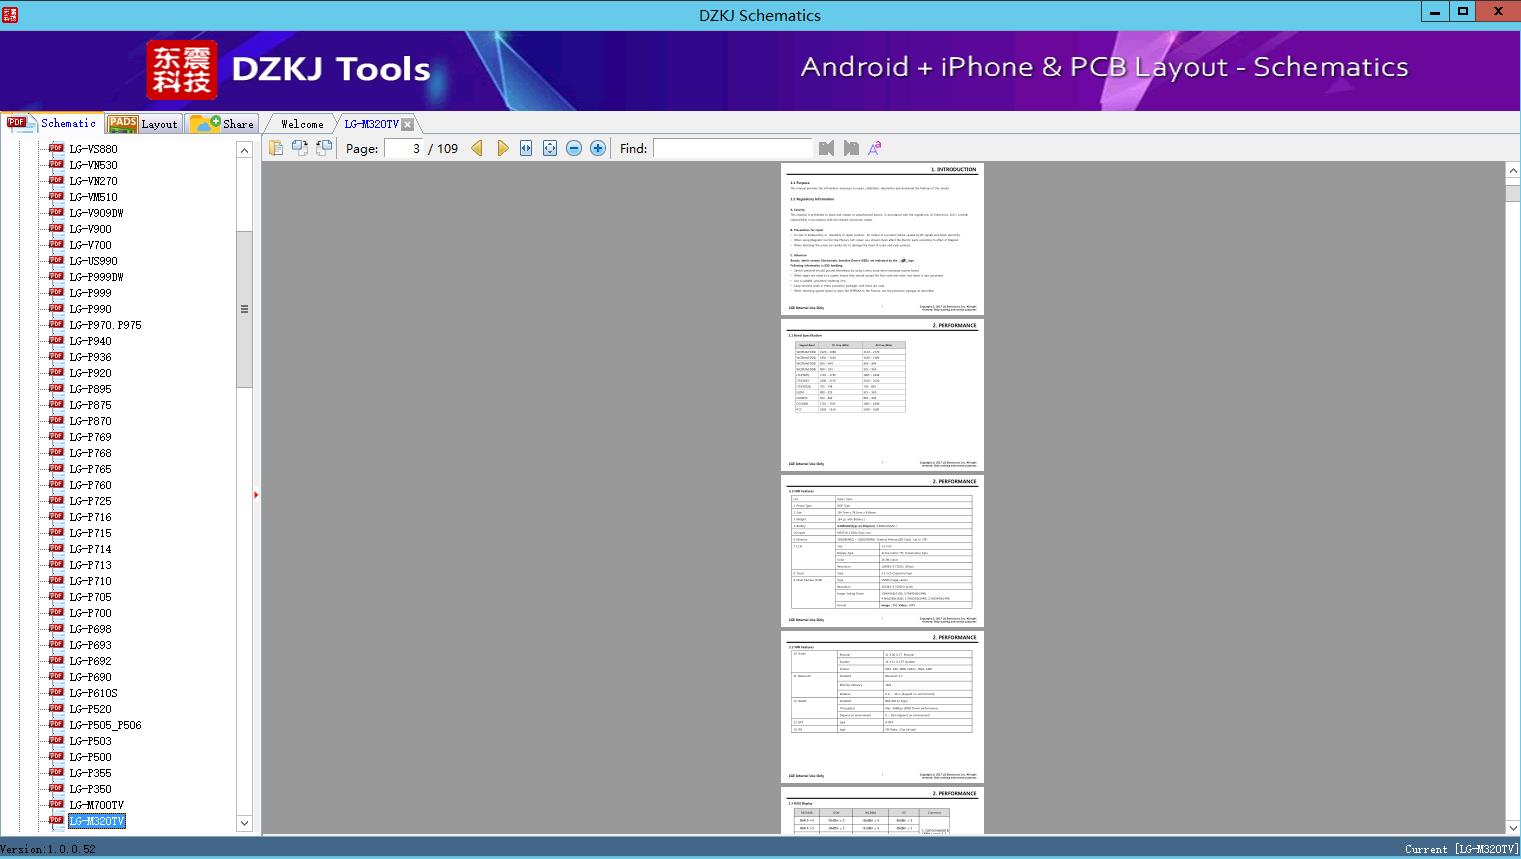Select the LG-M320TV document tab
Screen dimensions: 1521x859
[371, 124]
